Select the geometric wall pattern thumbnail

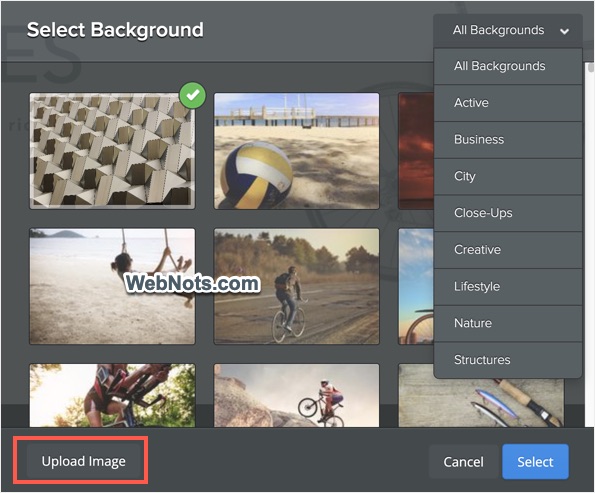(112, 151)
